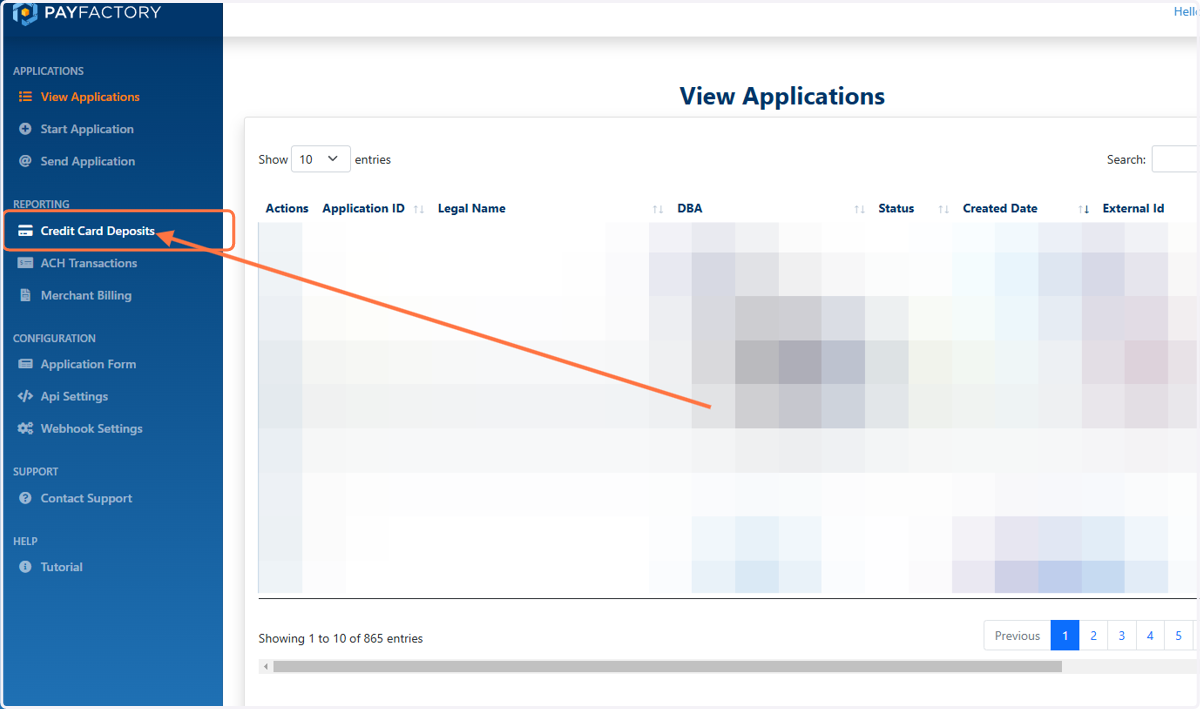
Task: Click the Merchant Billing document icon
Action: click(25, 295)
